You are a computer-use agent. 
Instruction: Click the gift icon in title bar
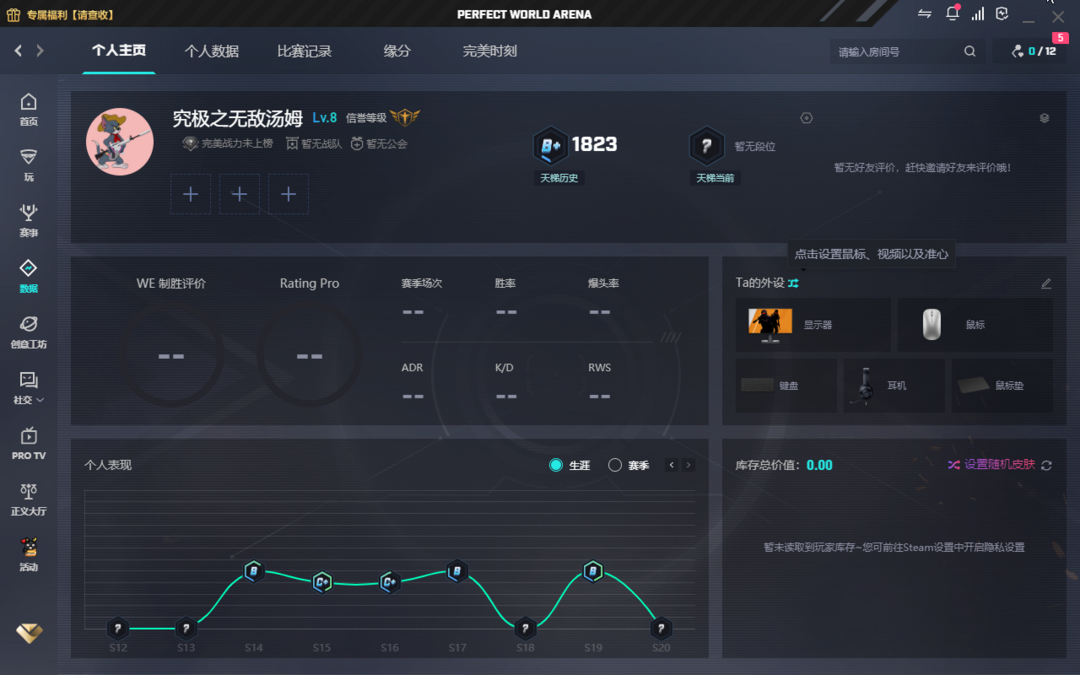pyautogui.click(x=13, y=14)
